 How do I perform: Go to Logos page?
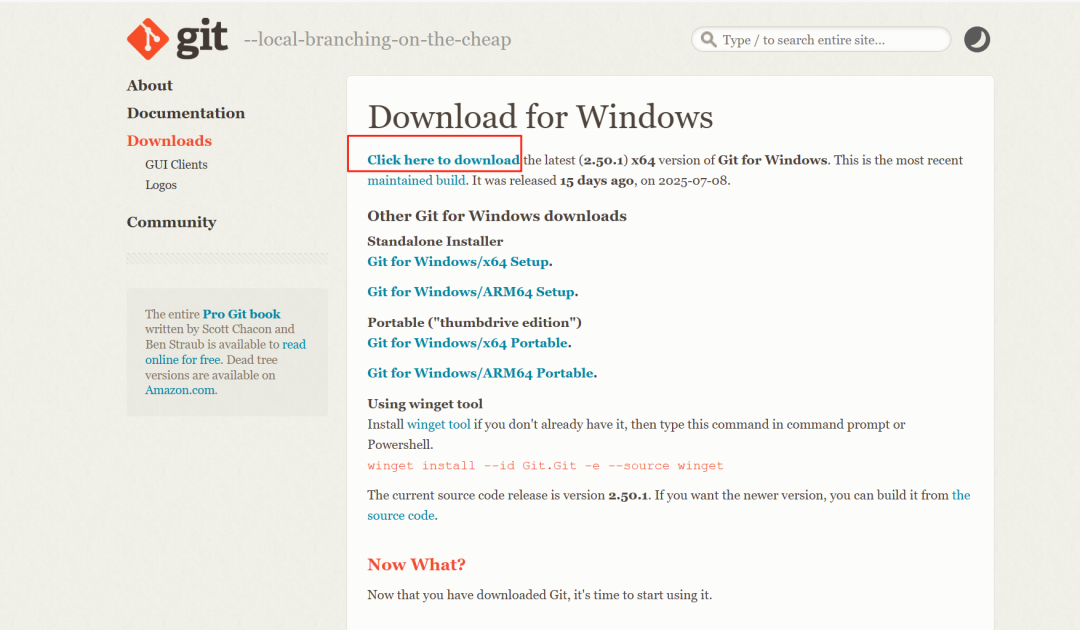pyautogui.click(x=161, y=185)
